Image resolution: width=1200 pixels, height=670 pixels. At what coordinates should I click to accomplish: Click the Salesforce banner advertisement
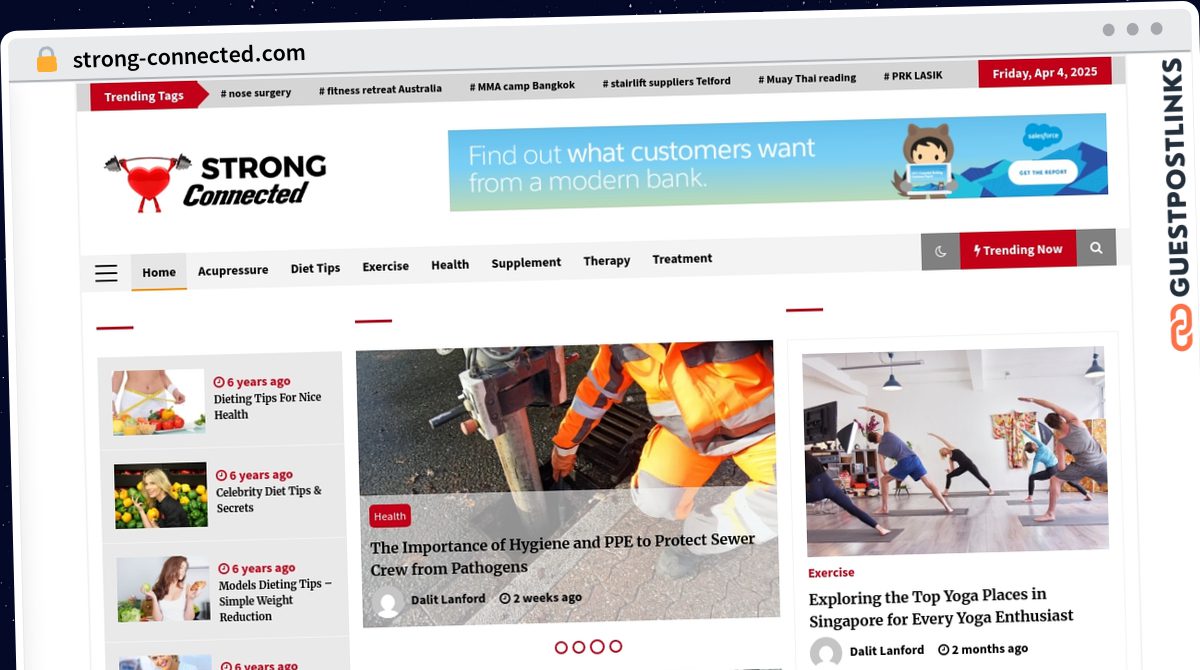(778, 162)
